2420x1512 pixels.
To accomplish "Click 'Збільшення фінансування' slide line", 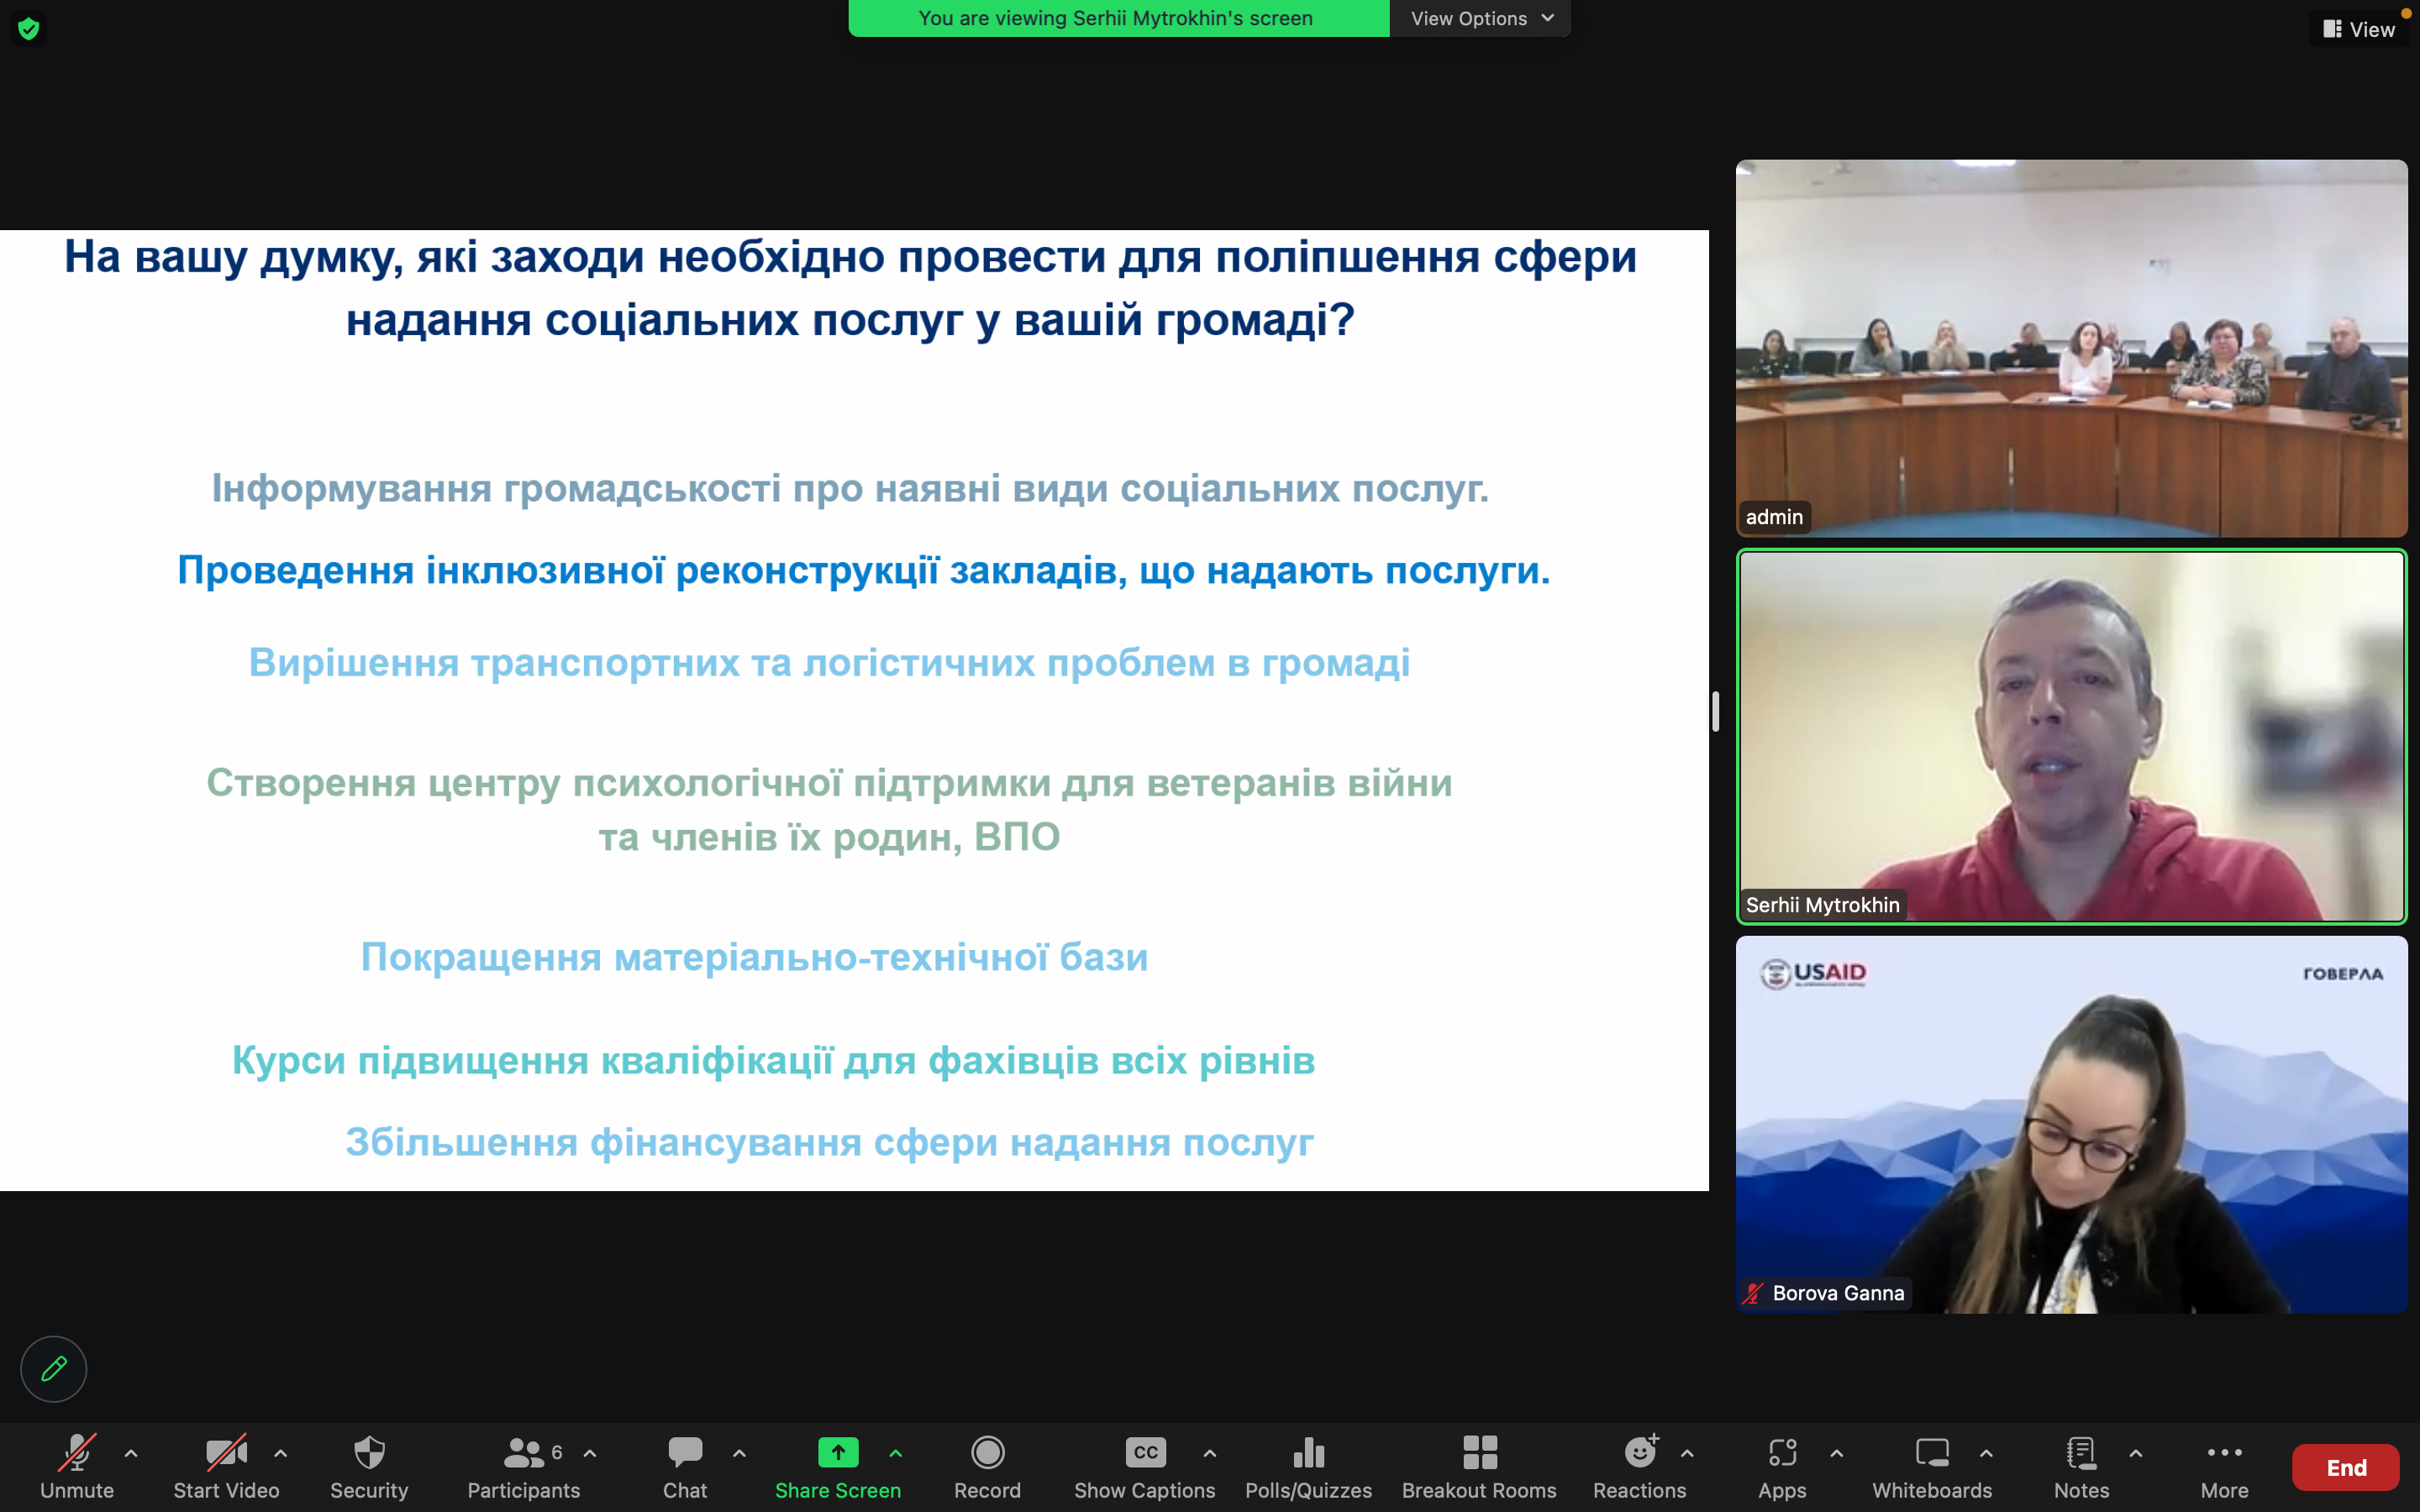I will [x=829, y=1142].
